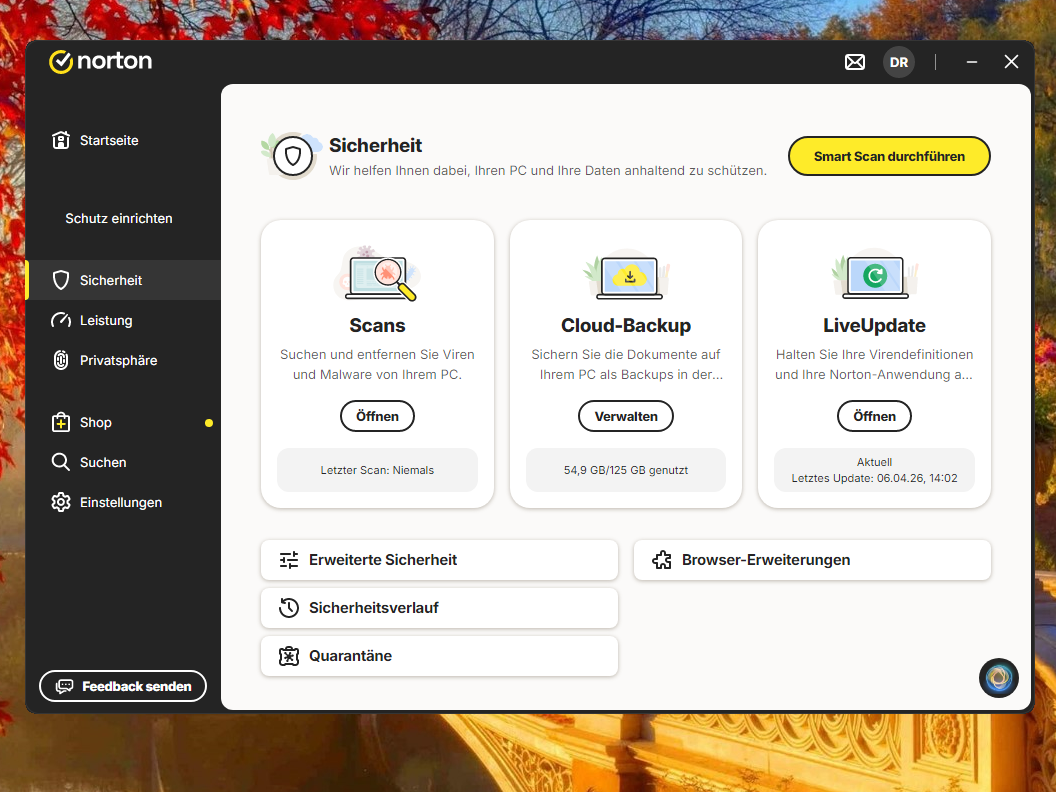Click Suchen in the sidebar
The height and width of the screenshot is (792, 1056).
pyautogui.click(x=103, y=463)
